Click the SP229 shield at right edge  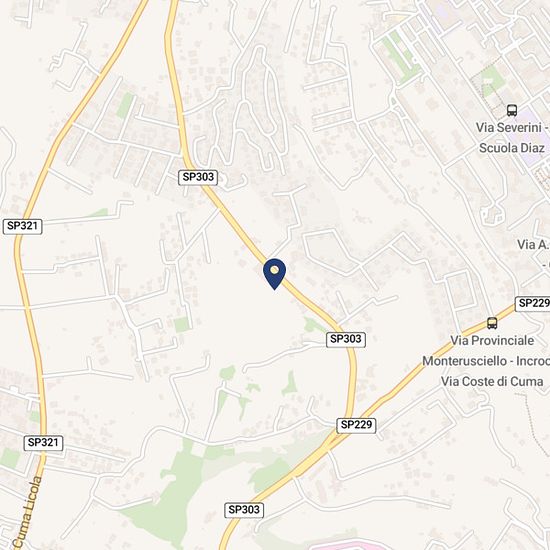tap(533, 303)
